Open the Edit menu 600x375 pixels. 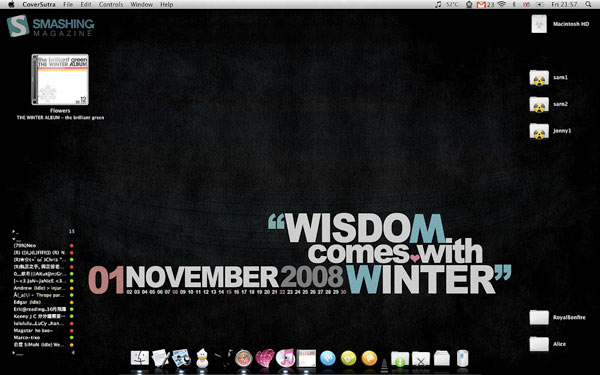pos(86,5)
